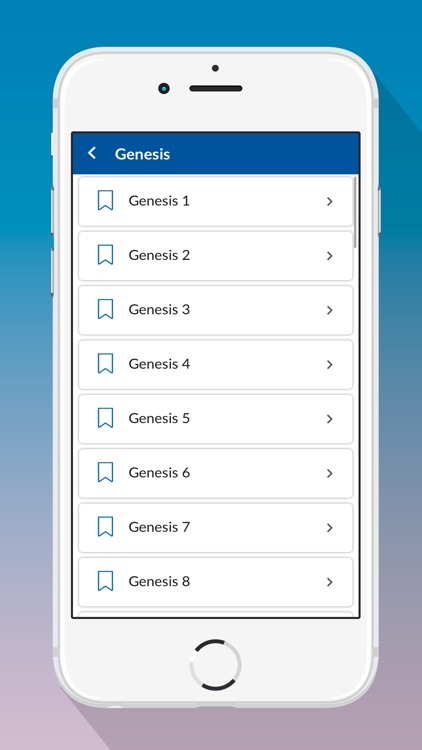Tap the Genesis header title
The width and height of the screenshot is (422, 750).
142,154
